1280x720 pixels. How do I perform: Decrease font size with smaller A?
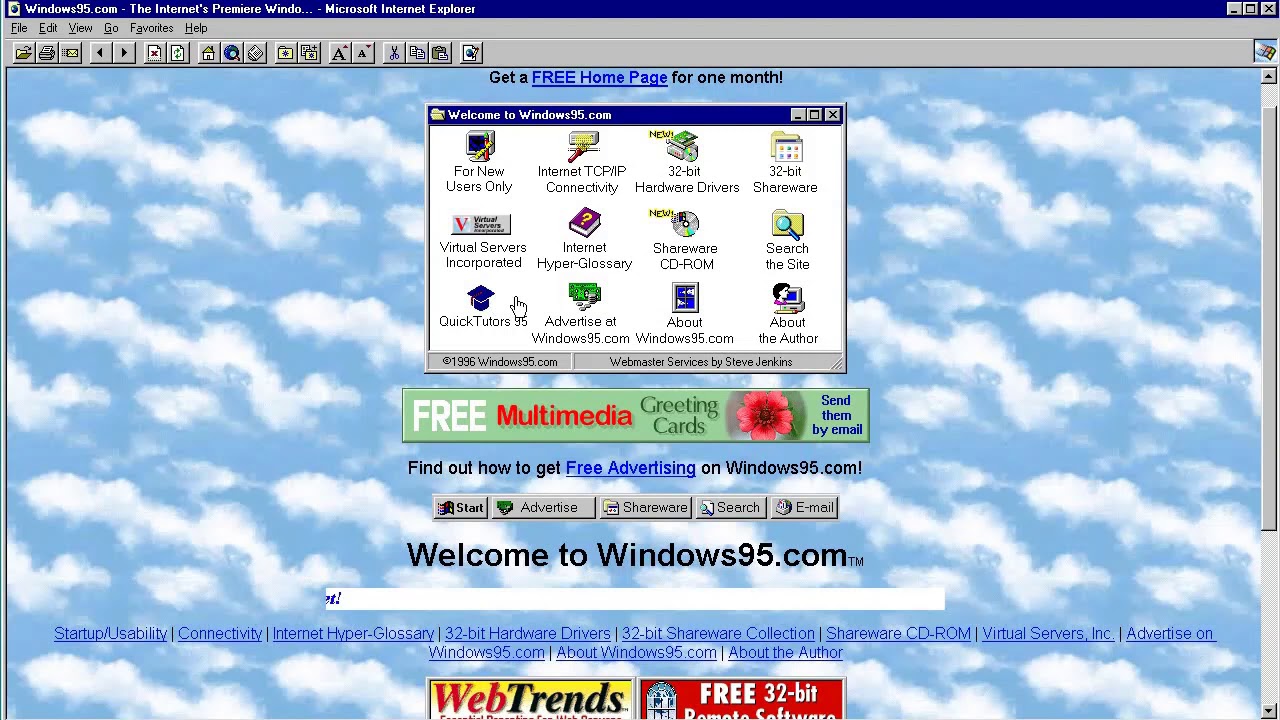(363, 53)
